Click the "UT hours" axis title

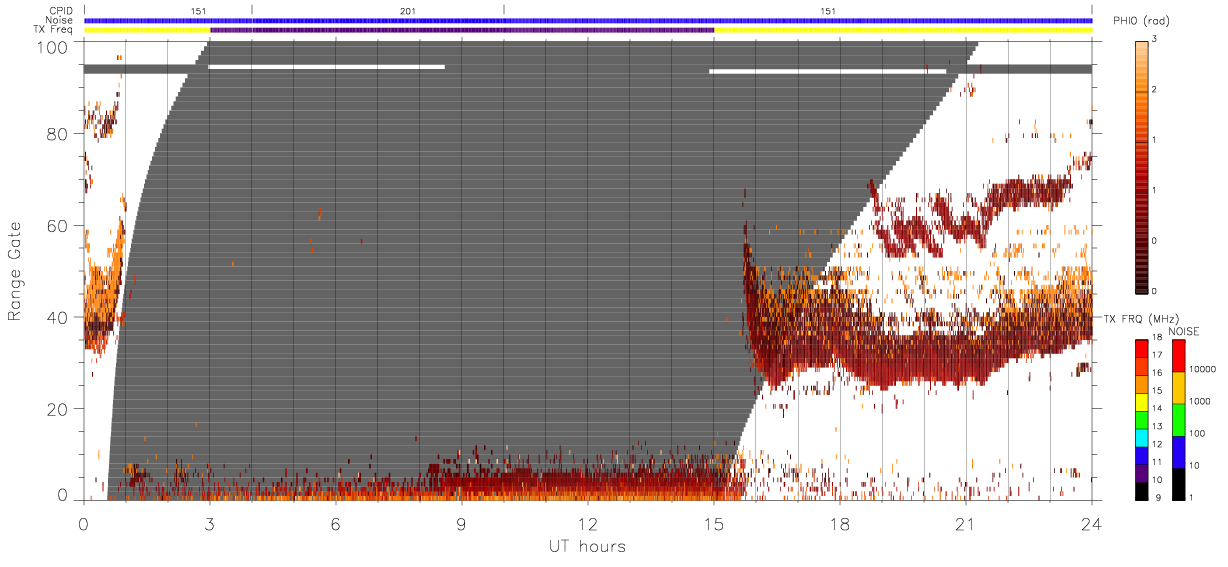586,546
